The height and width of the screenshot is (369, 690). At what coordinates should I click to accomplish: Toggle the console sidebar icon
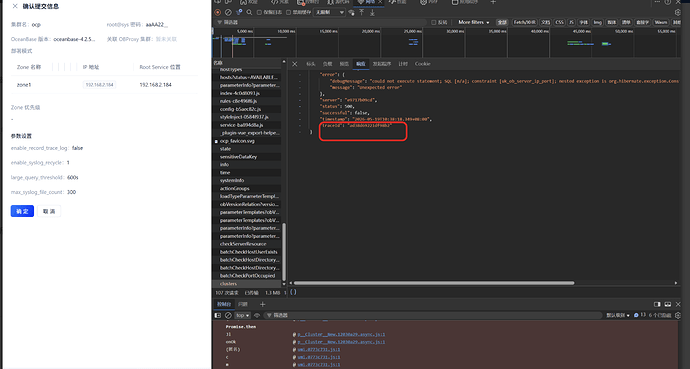pos(218,315)
